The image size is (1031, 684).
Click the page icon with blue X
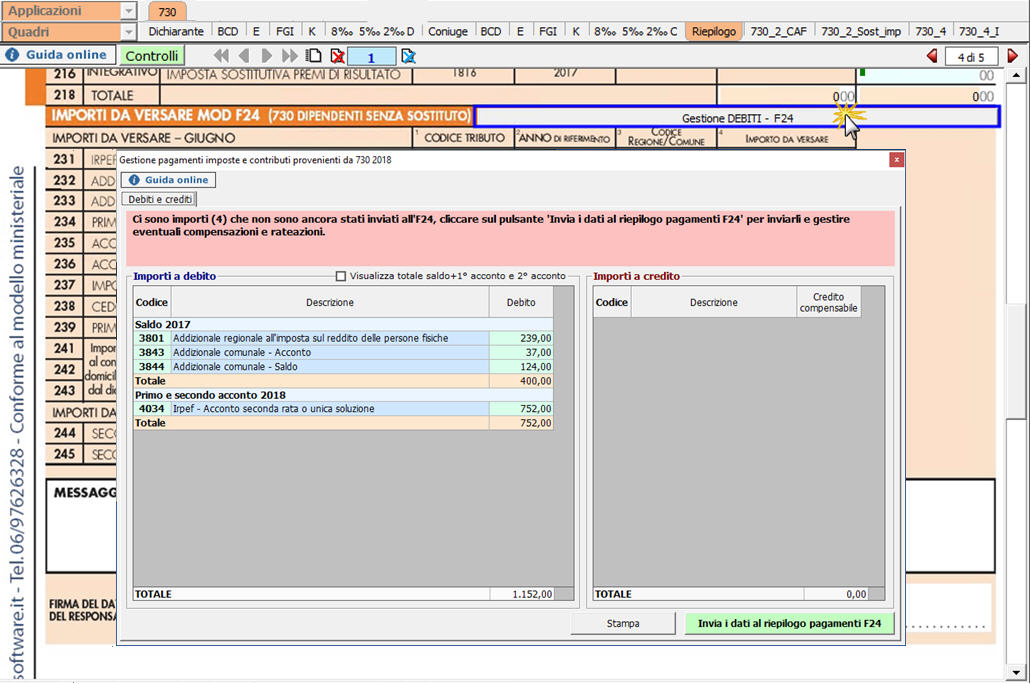[408, 56]
